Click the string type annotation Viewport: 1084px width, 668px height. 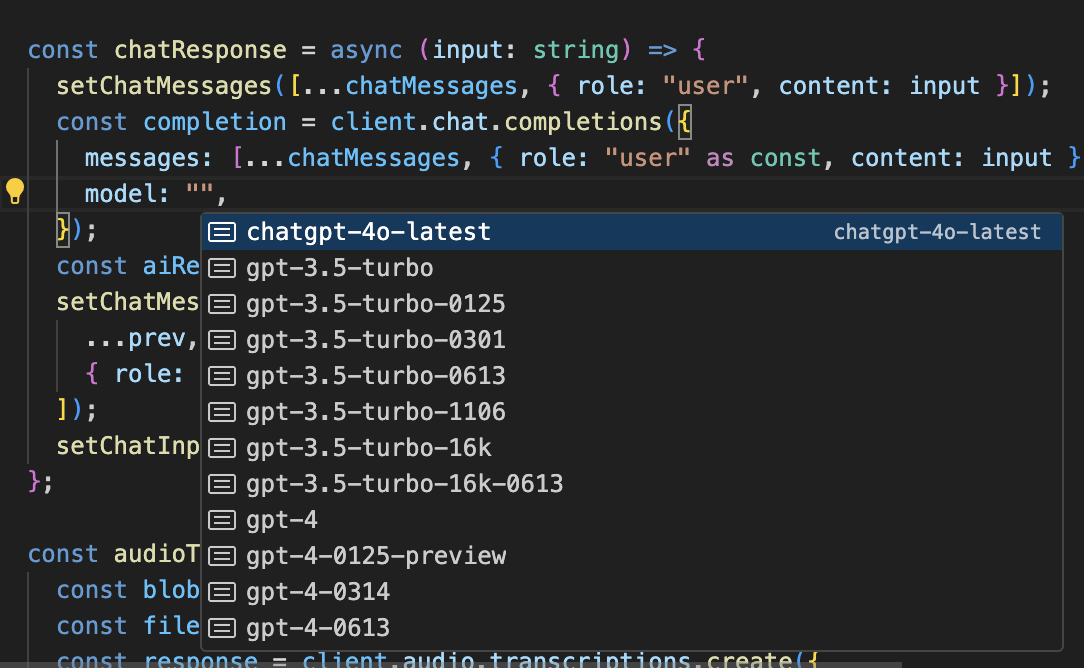pyautogui.click(x=576, y=50)
